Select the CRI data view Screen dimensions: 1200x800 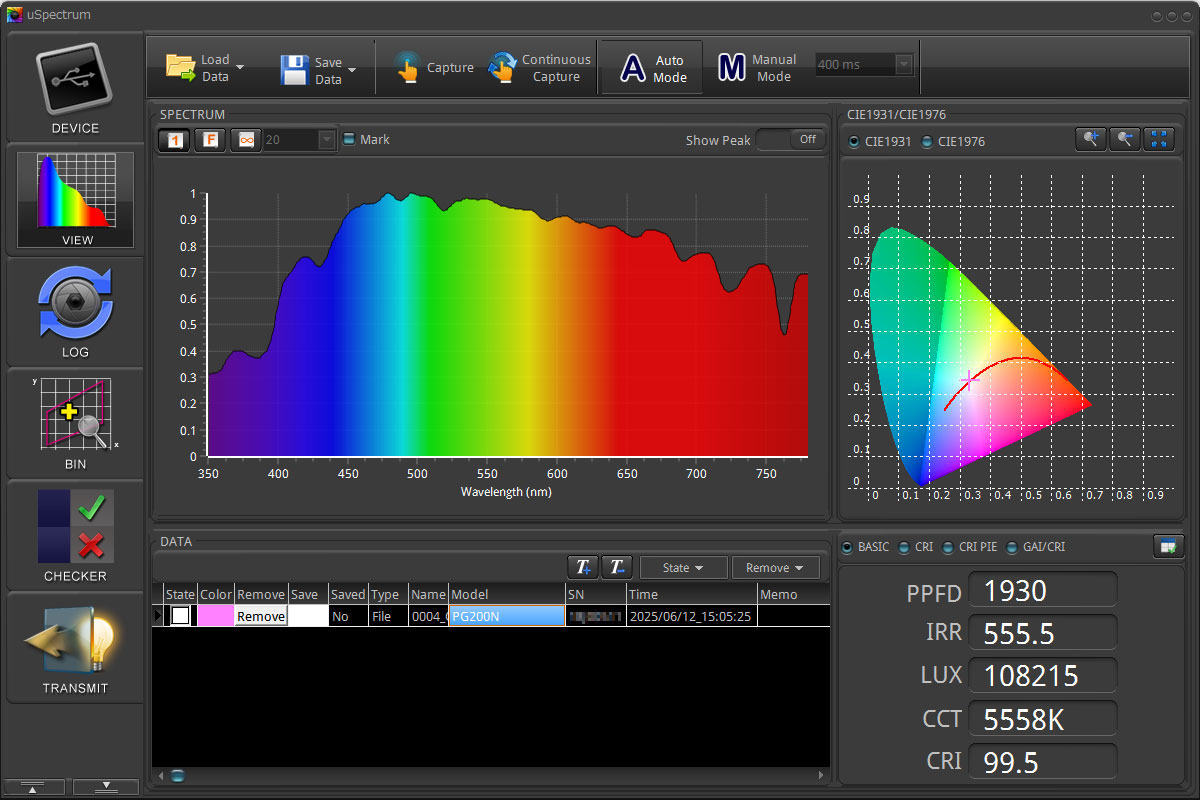903,547
